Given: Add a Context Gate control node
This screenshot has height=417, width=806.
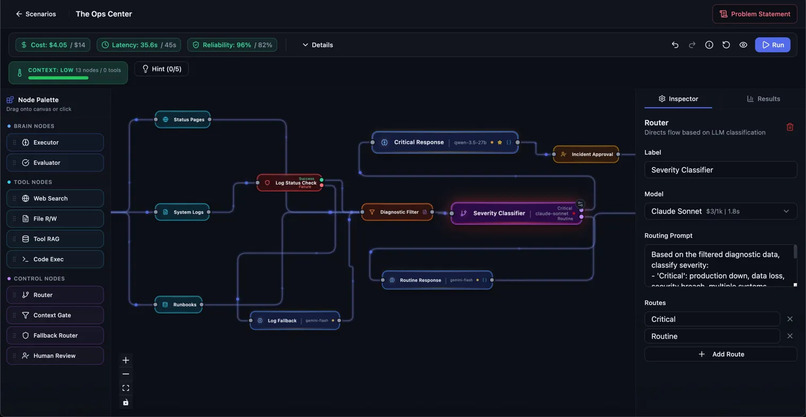Looking at the screenshot, I should click(x=55, y=315).
